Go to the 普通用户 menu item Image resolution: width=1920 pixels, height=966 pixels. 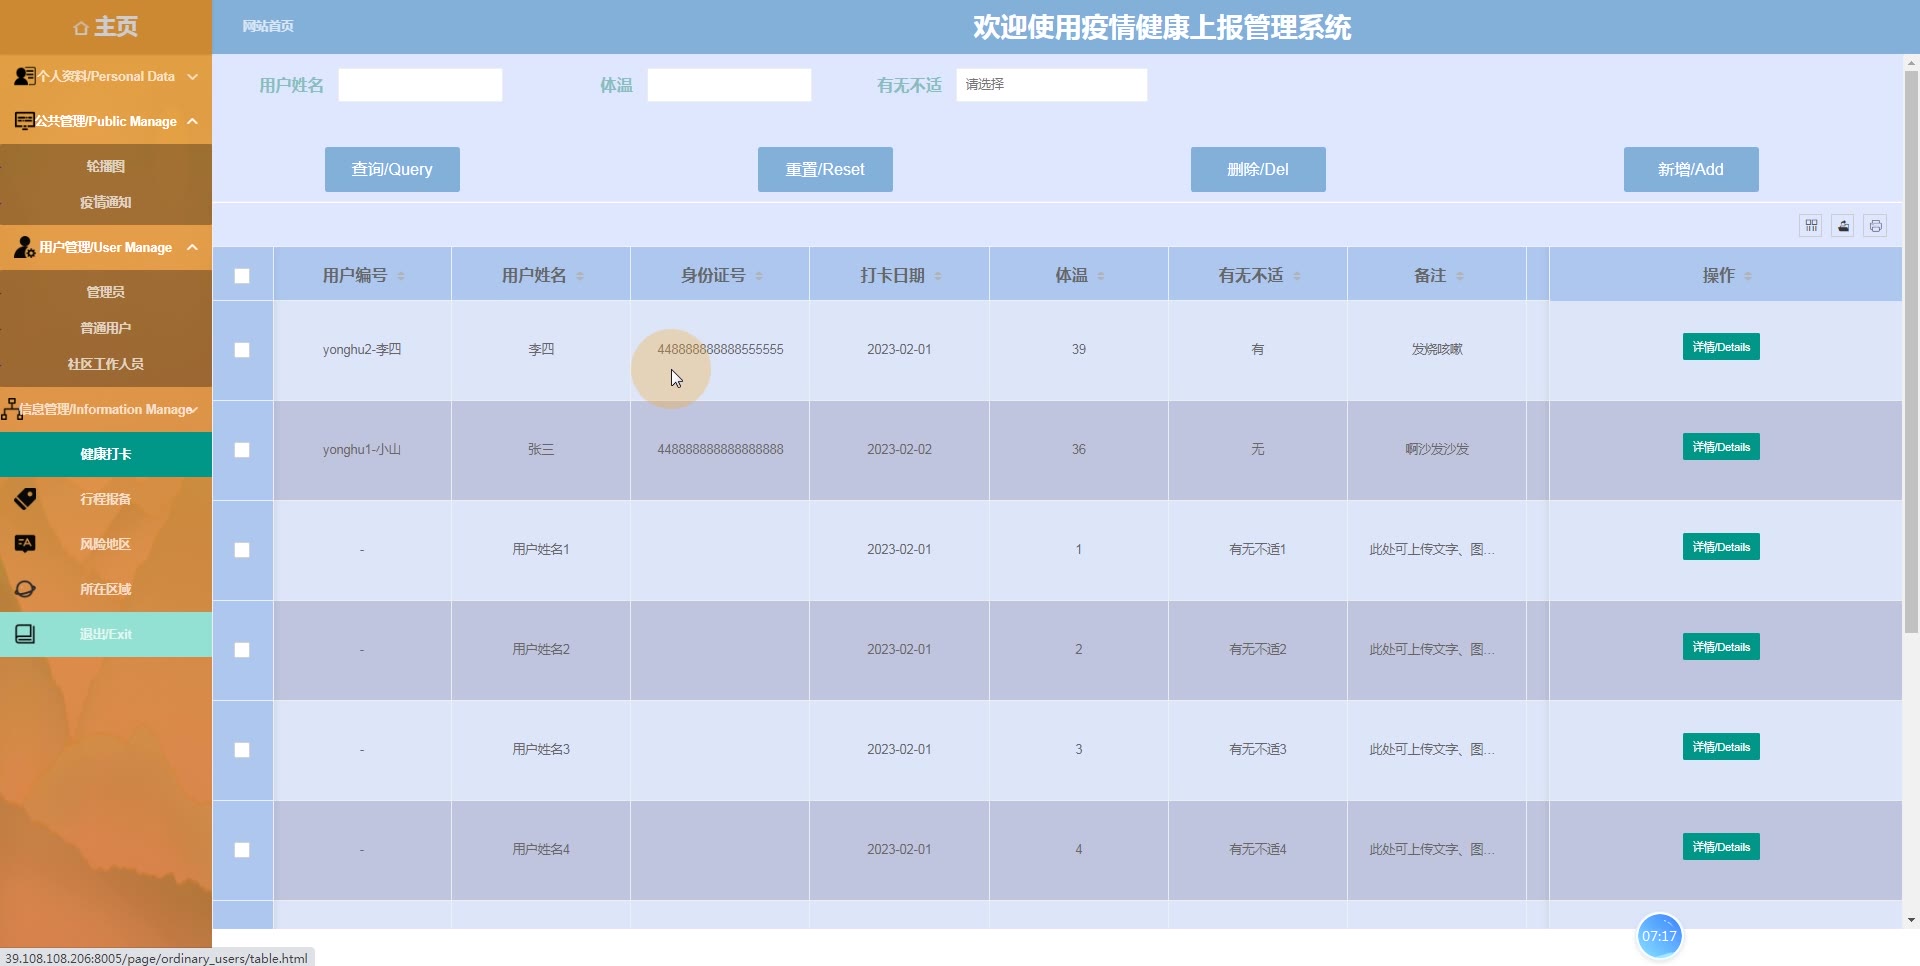[x=106, y=328]
